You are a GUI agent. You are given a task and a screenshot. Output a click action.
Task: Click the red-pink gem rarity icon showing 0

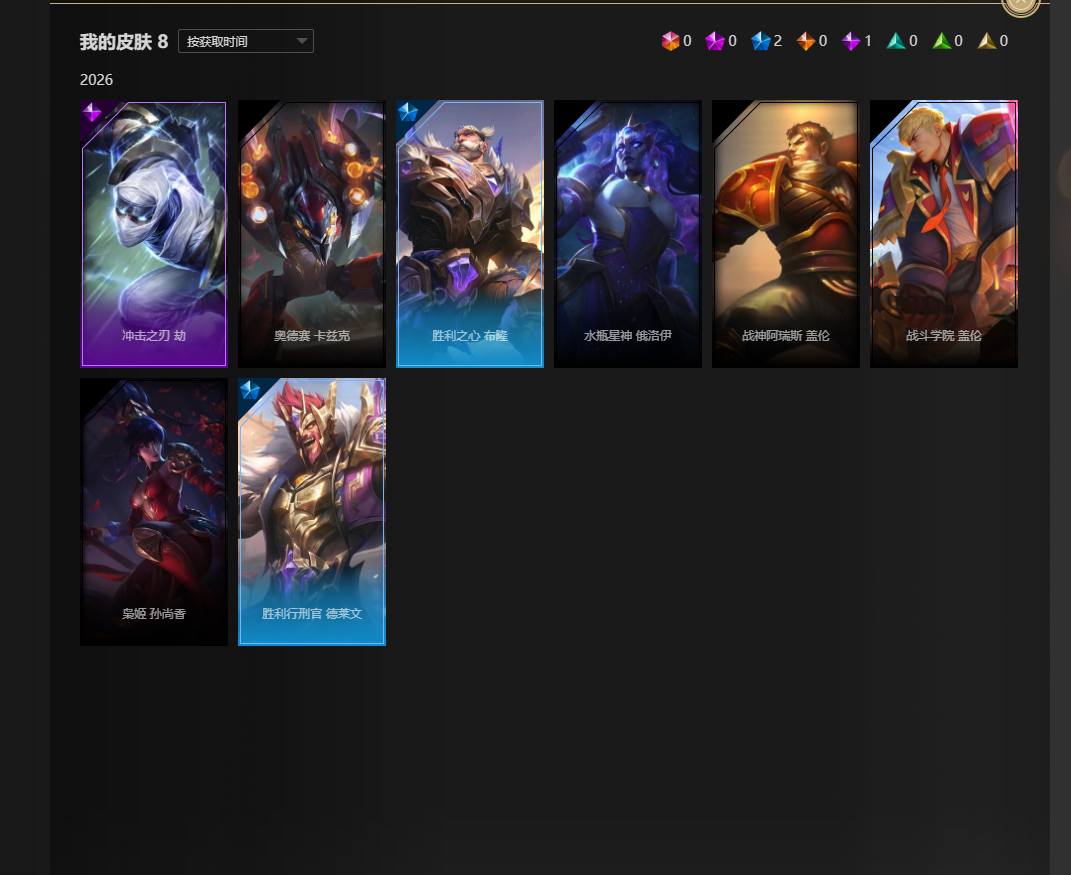point(670,41)
